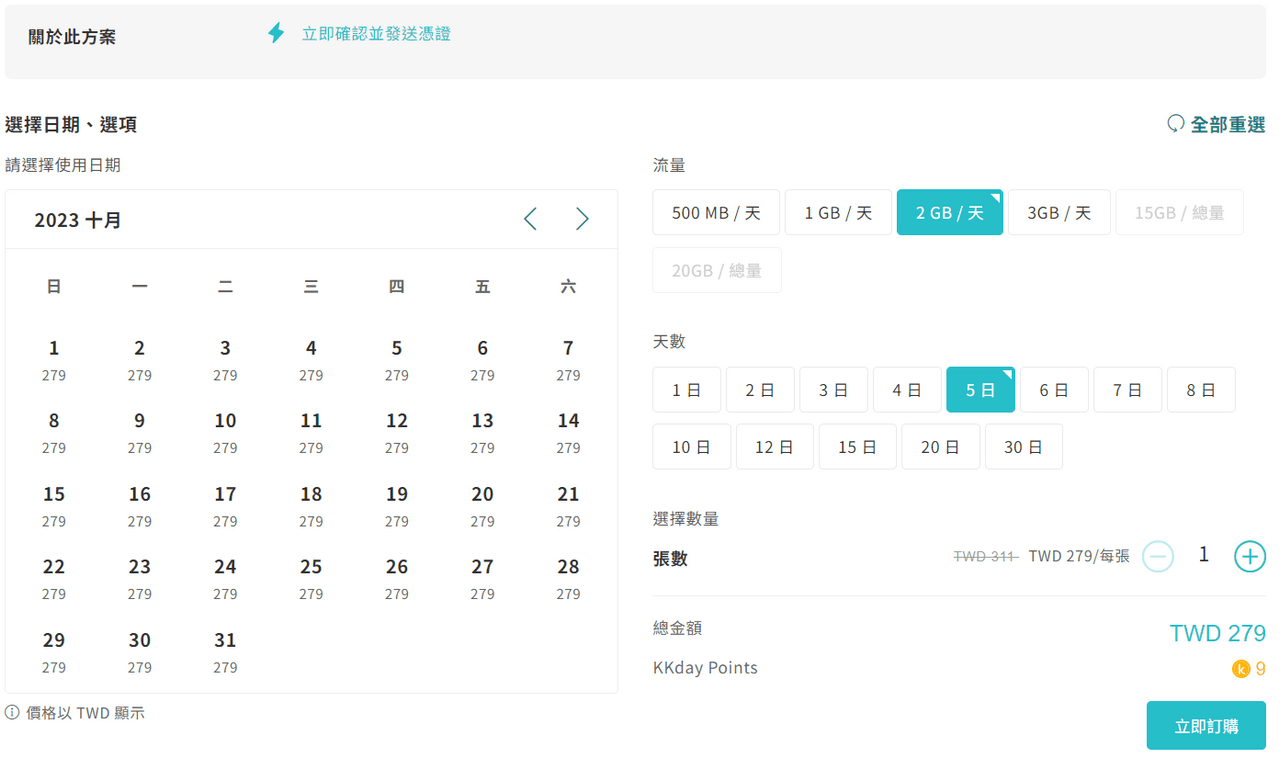The width and height of the screenshot is (1280, 758).
Task: Pick the 10 日 duration option
Action: [691, 447]
